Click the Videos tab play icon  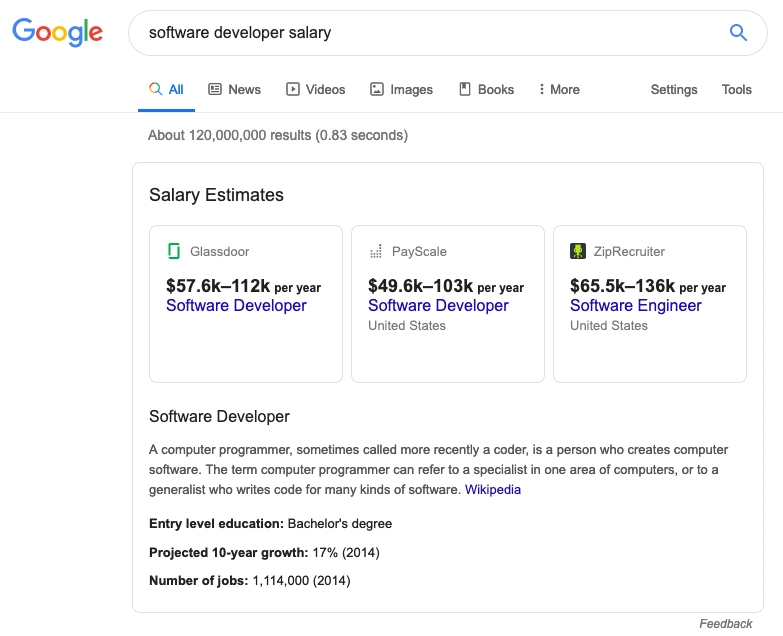(x=293, y=89)
